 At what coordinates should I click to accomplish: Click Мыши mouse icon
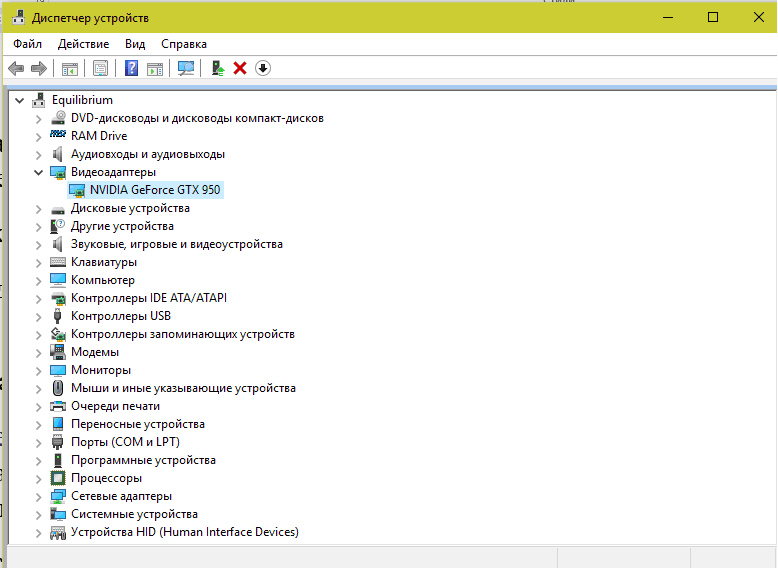[x=58, y=388]
